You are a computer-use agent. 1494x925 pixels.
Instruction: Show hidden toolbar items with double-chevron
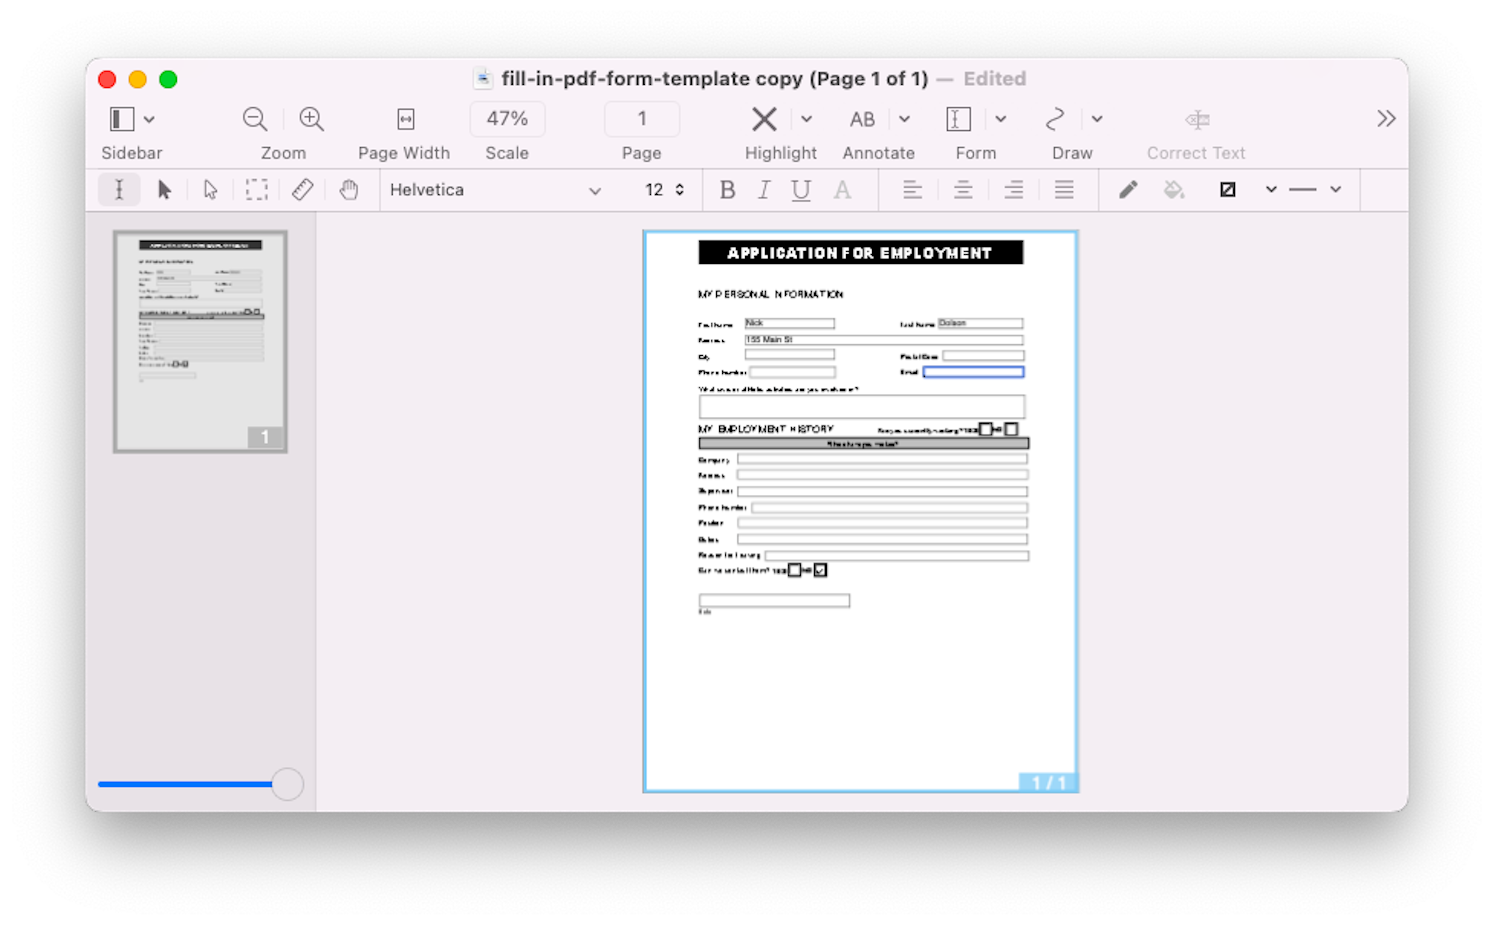1385,118
